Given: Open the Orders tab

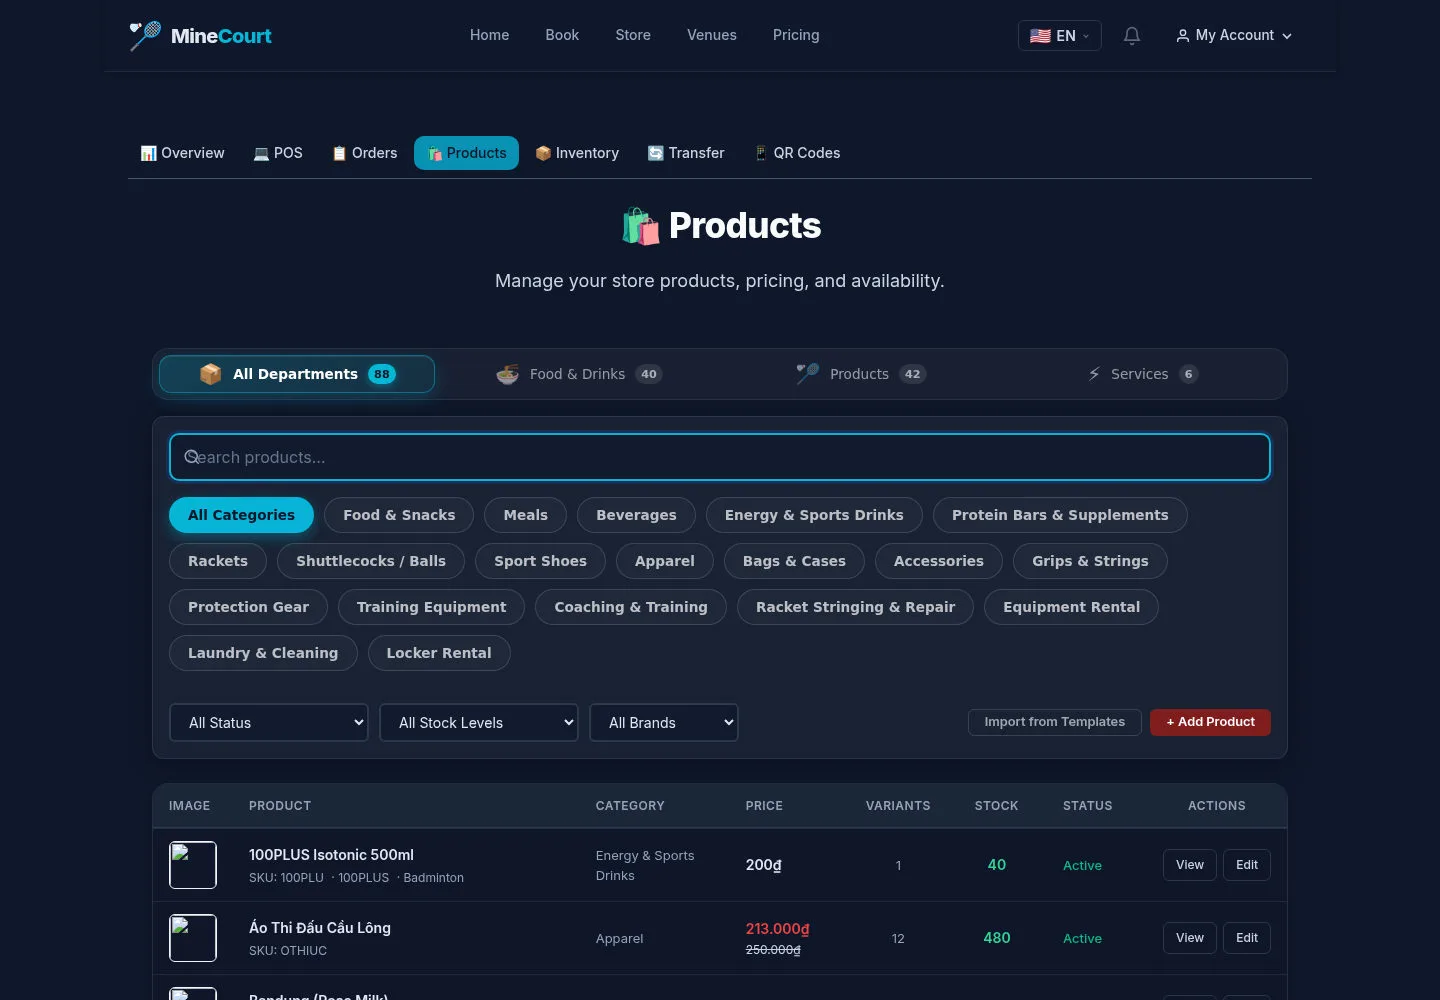Looking at the screenshot, I should pyautogui.click(x=365, y=153).
